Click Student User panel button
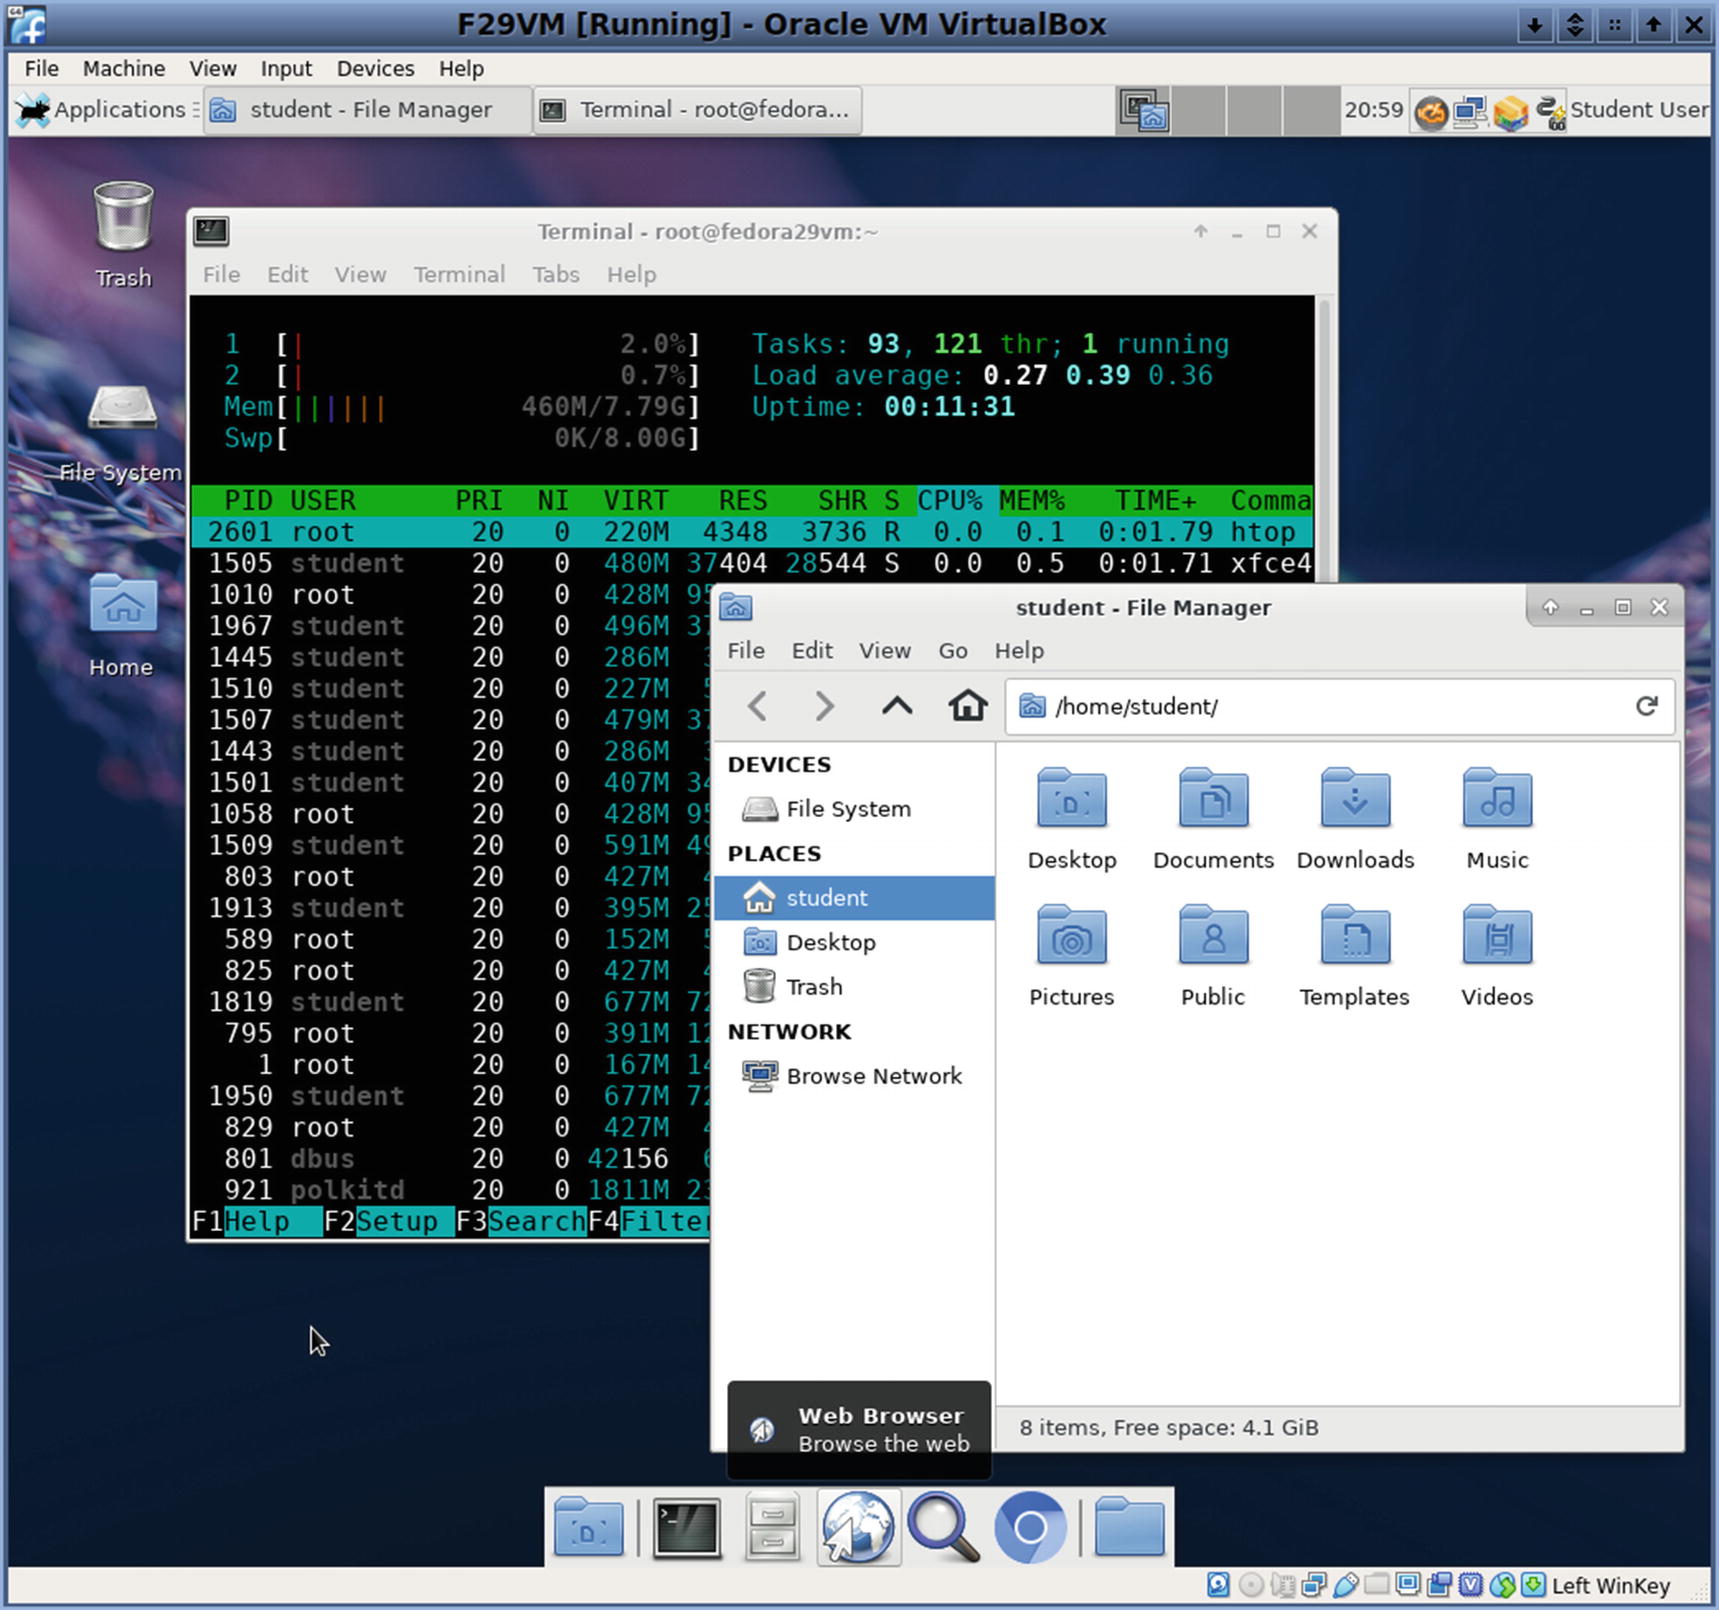 point(1638,110)
